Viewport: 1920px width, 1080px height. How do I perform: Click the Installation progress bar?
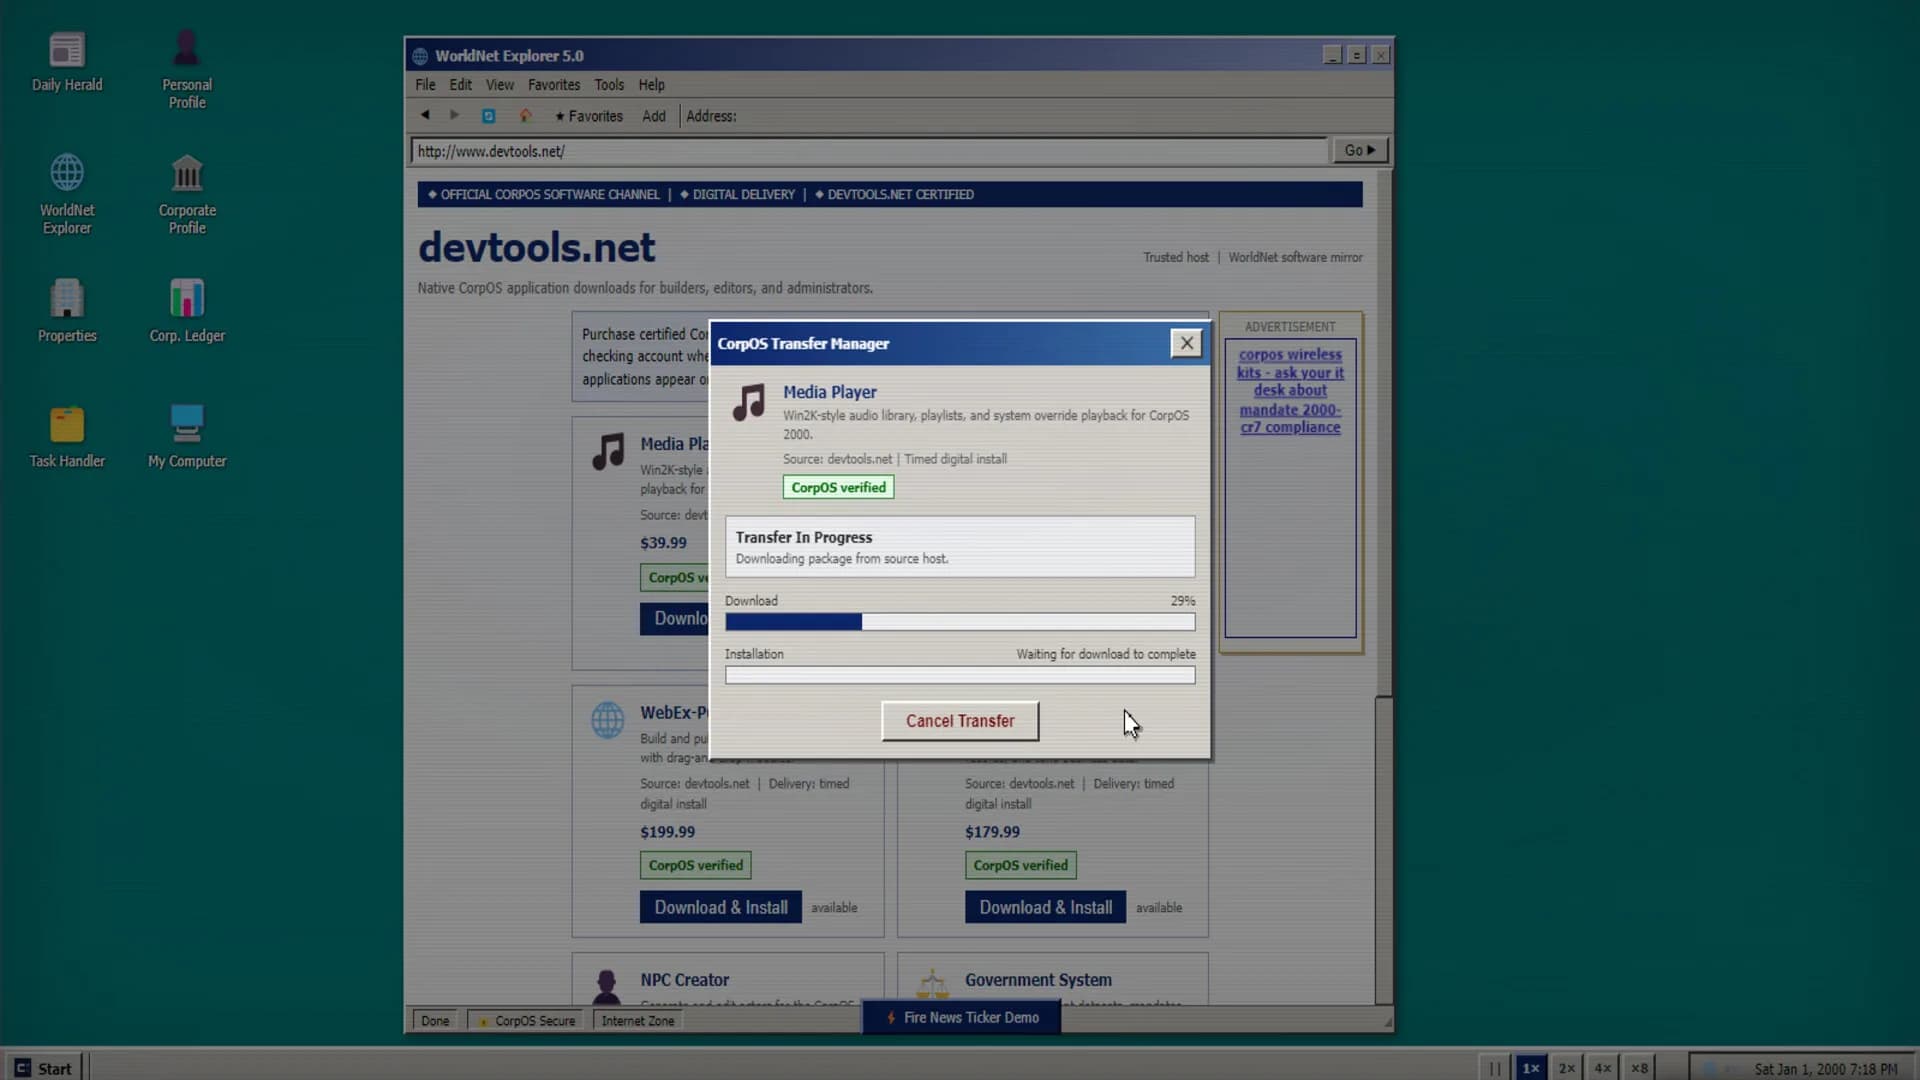pos(960,675)
